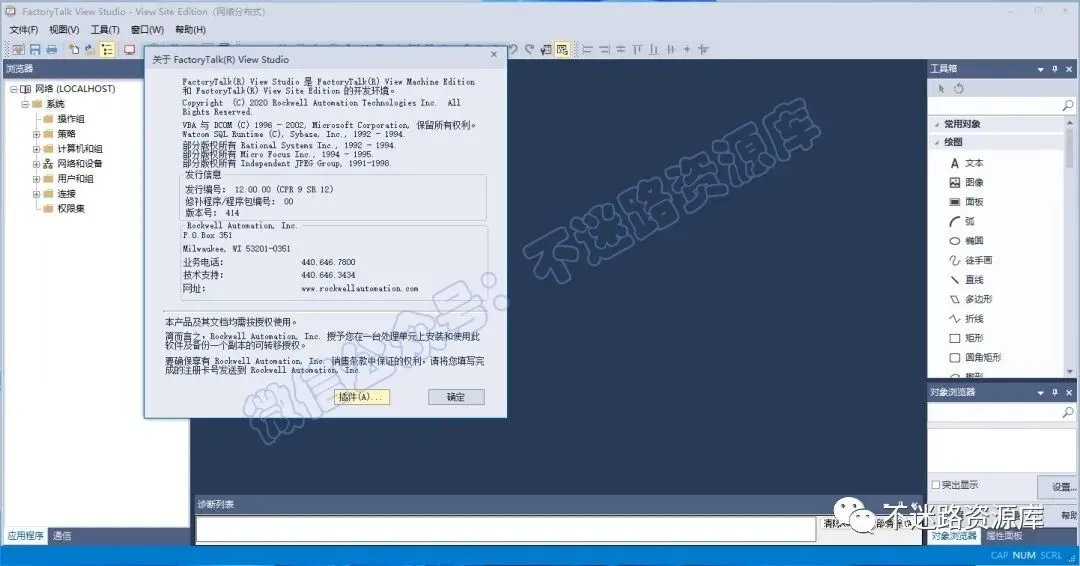Open the 窗口(W) menu

pos(147,30)
